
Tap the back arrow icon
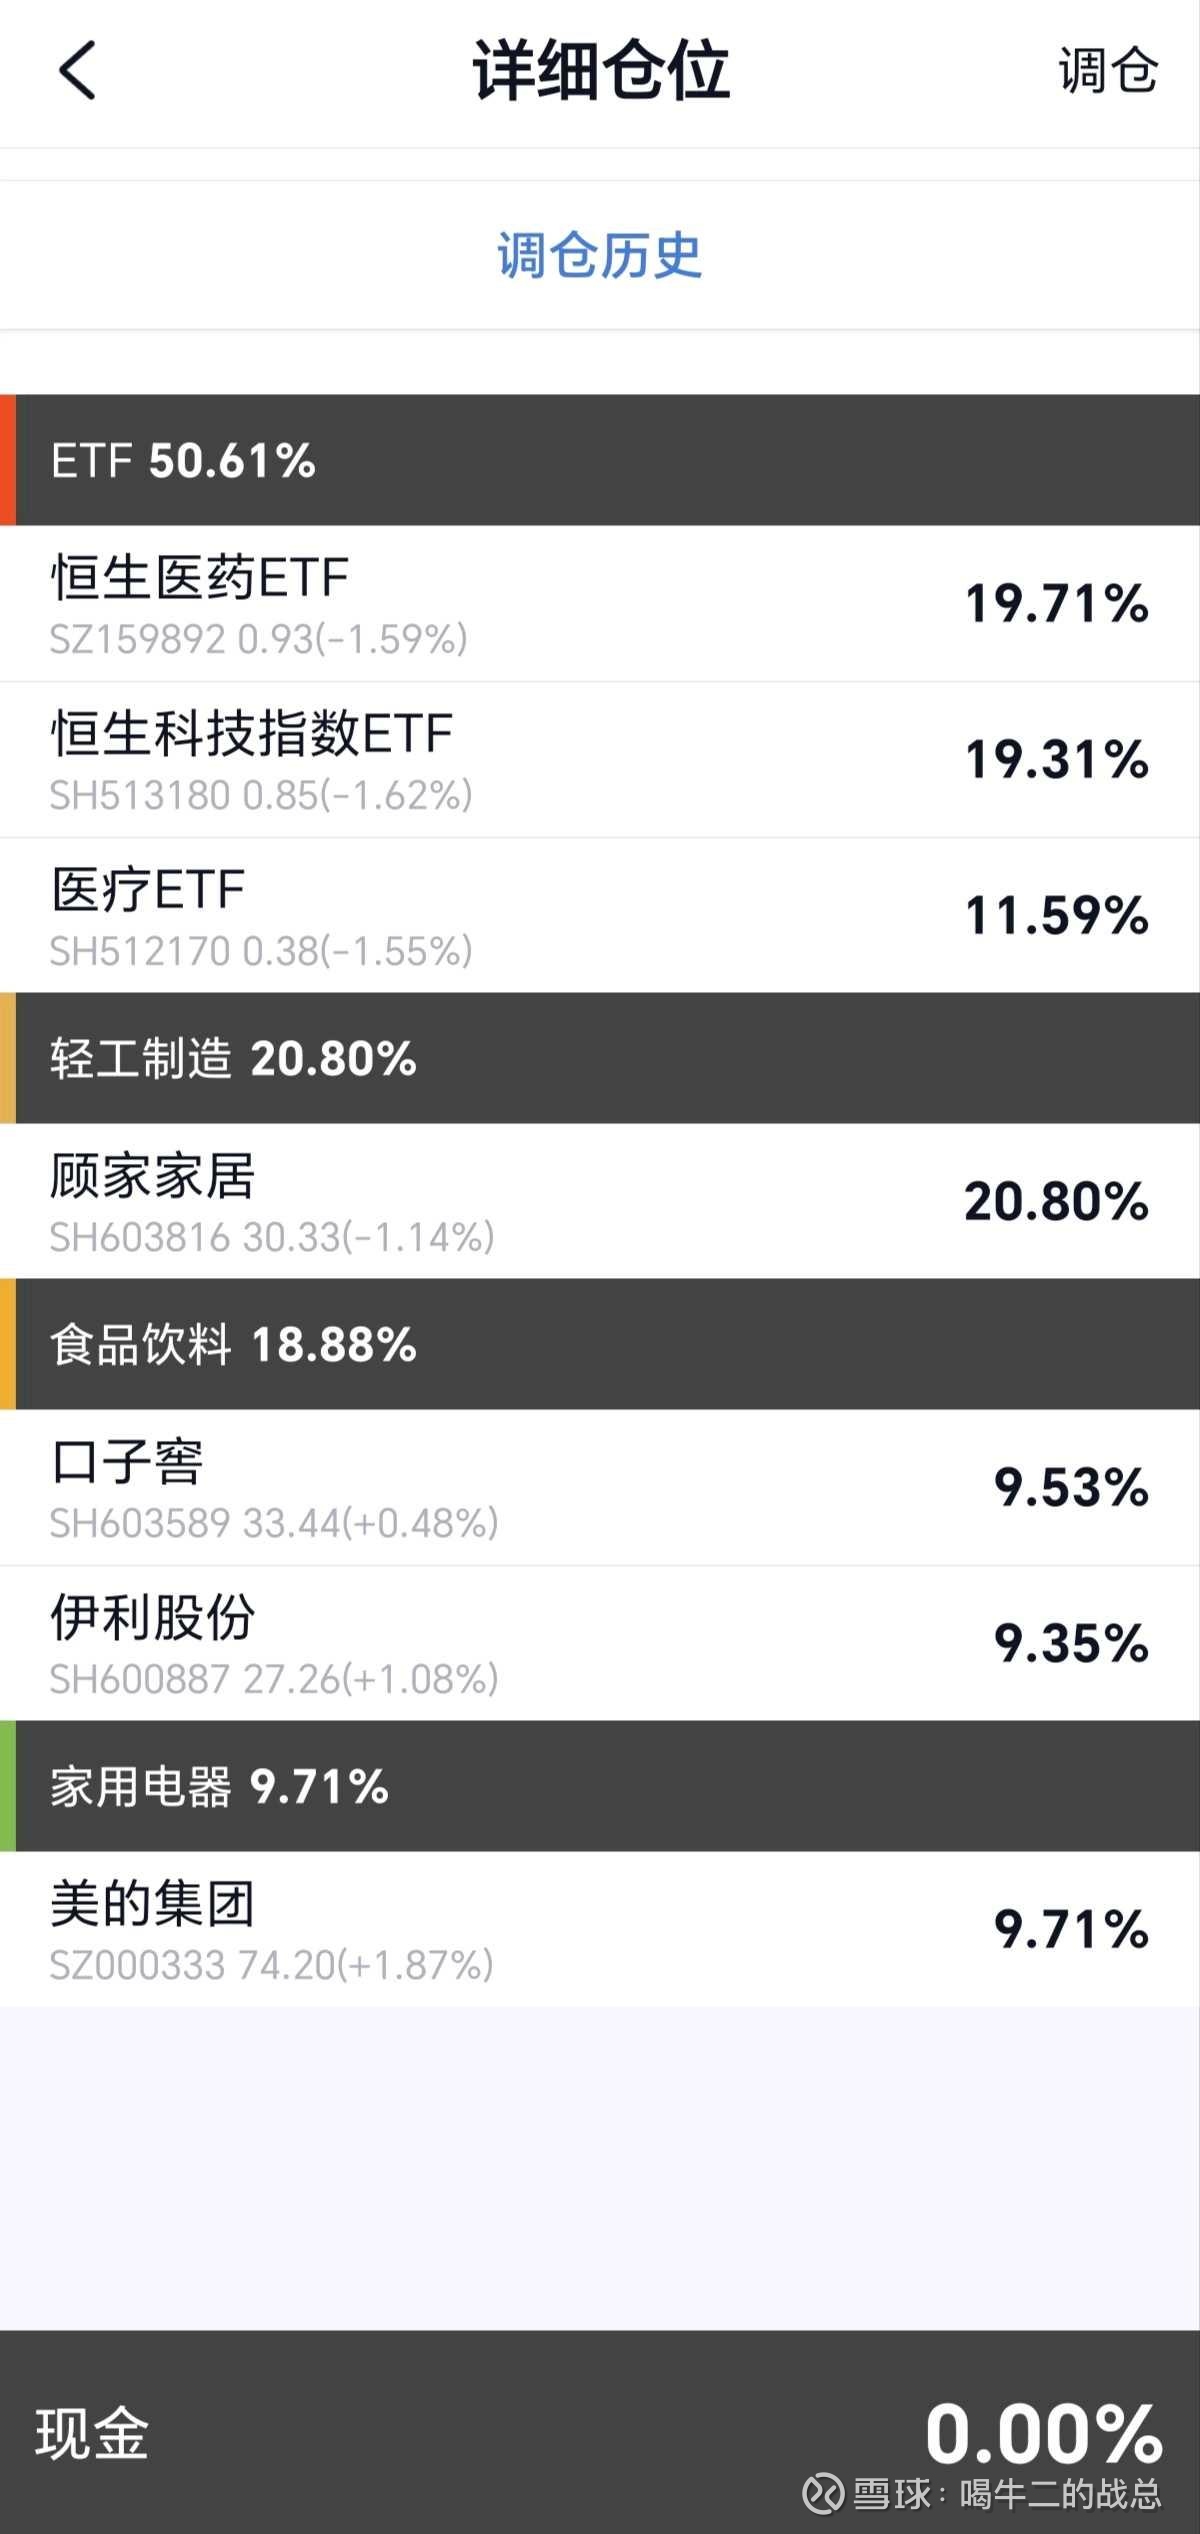point(77,71)
